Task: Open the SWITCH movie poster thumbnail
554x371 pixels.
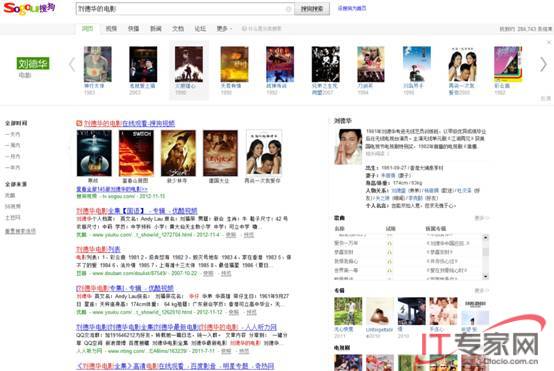Action: [x=136, y=153]
